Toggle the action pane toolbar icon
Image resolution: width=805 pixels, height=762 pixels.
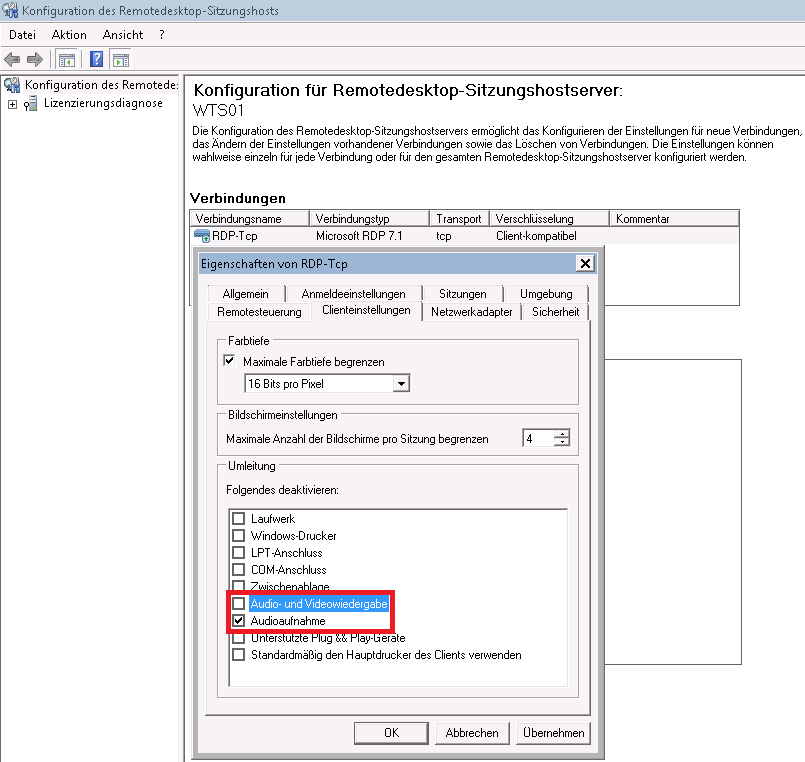(122, 59)
